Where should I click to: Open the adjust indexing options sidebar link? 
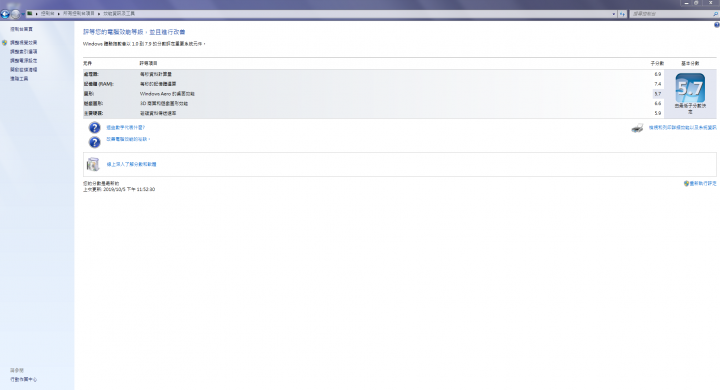tap(23, 51)
